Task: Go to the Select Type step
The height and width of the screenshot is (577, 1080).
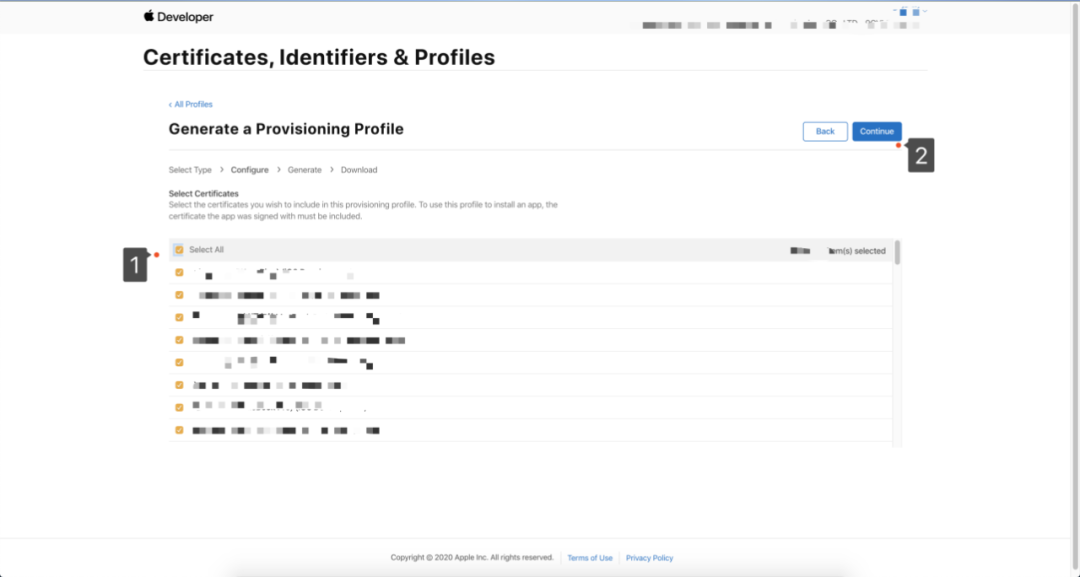Action: click(x=190, y=170)
